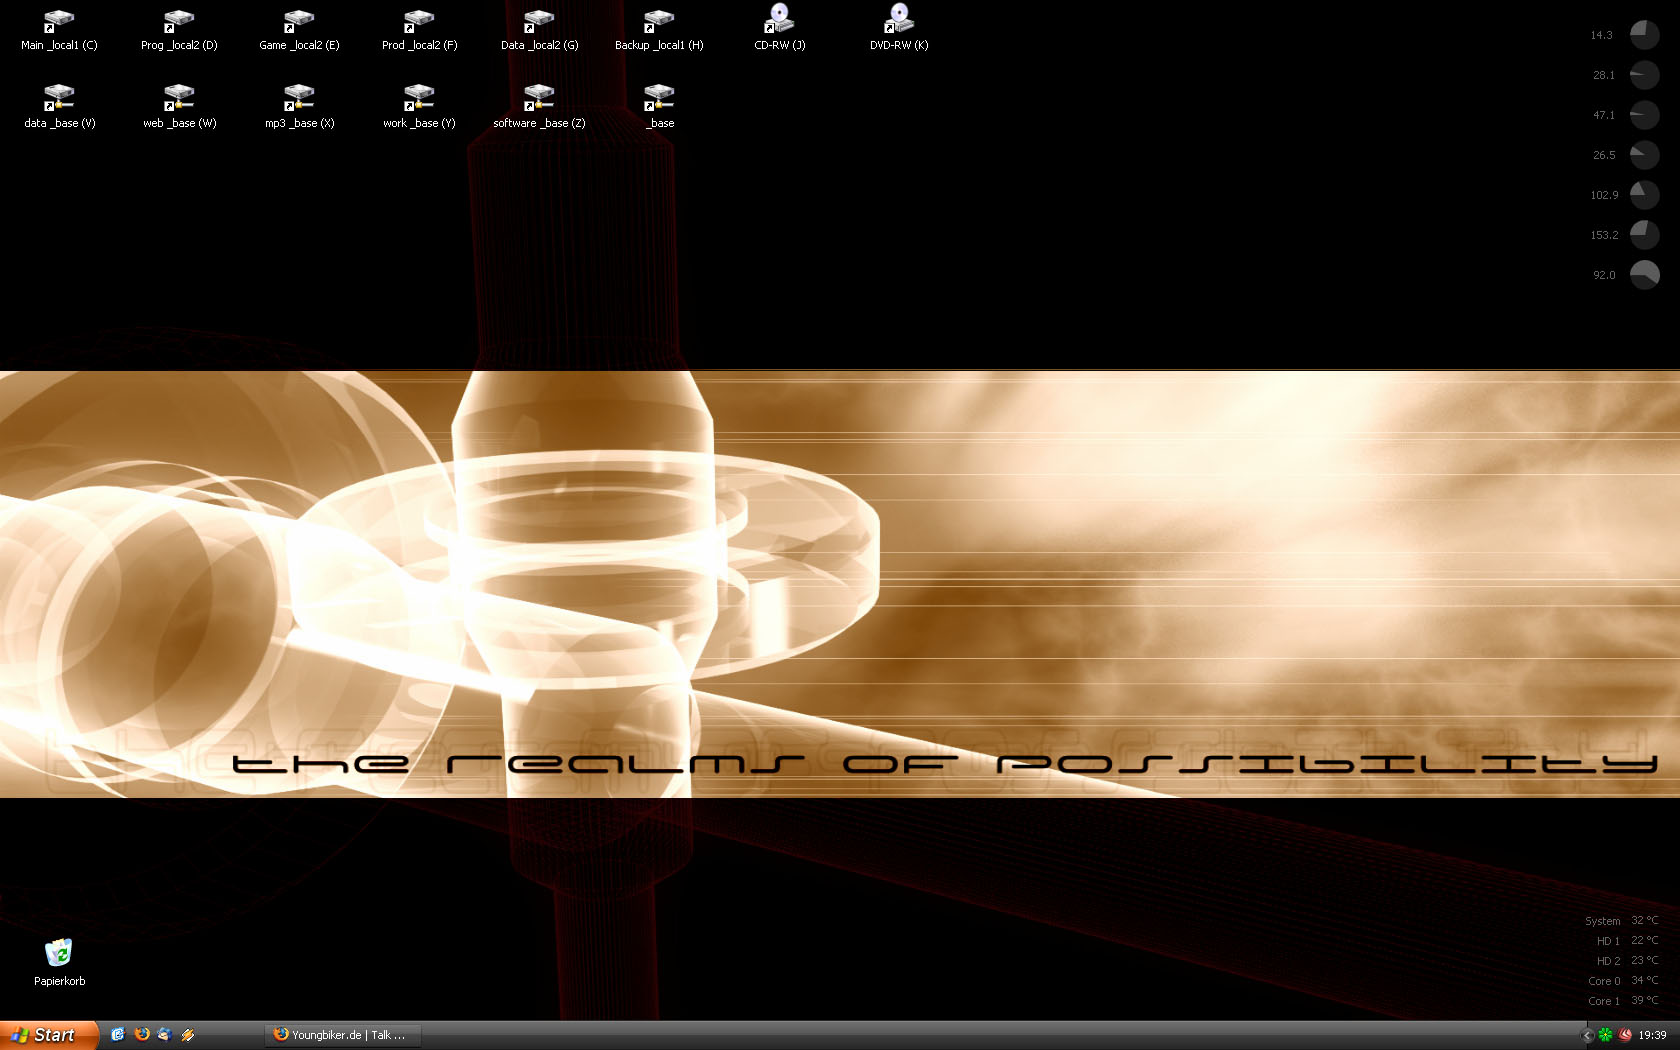The image size is (1680, 1050).
Task: Click the System 32 °C temperature reading
Action: tap(1621, 921)
